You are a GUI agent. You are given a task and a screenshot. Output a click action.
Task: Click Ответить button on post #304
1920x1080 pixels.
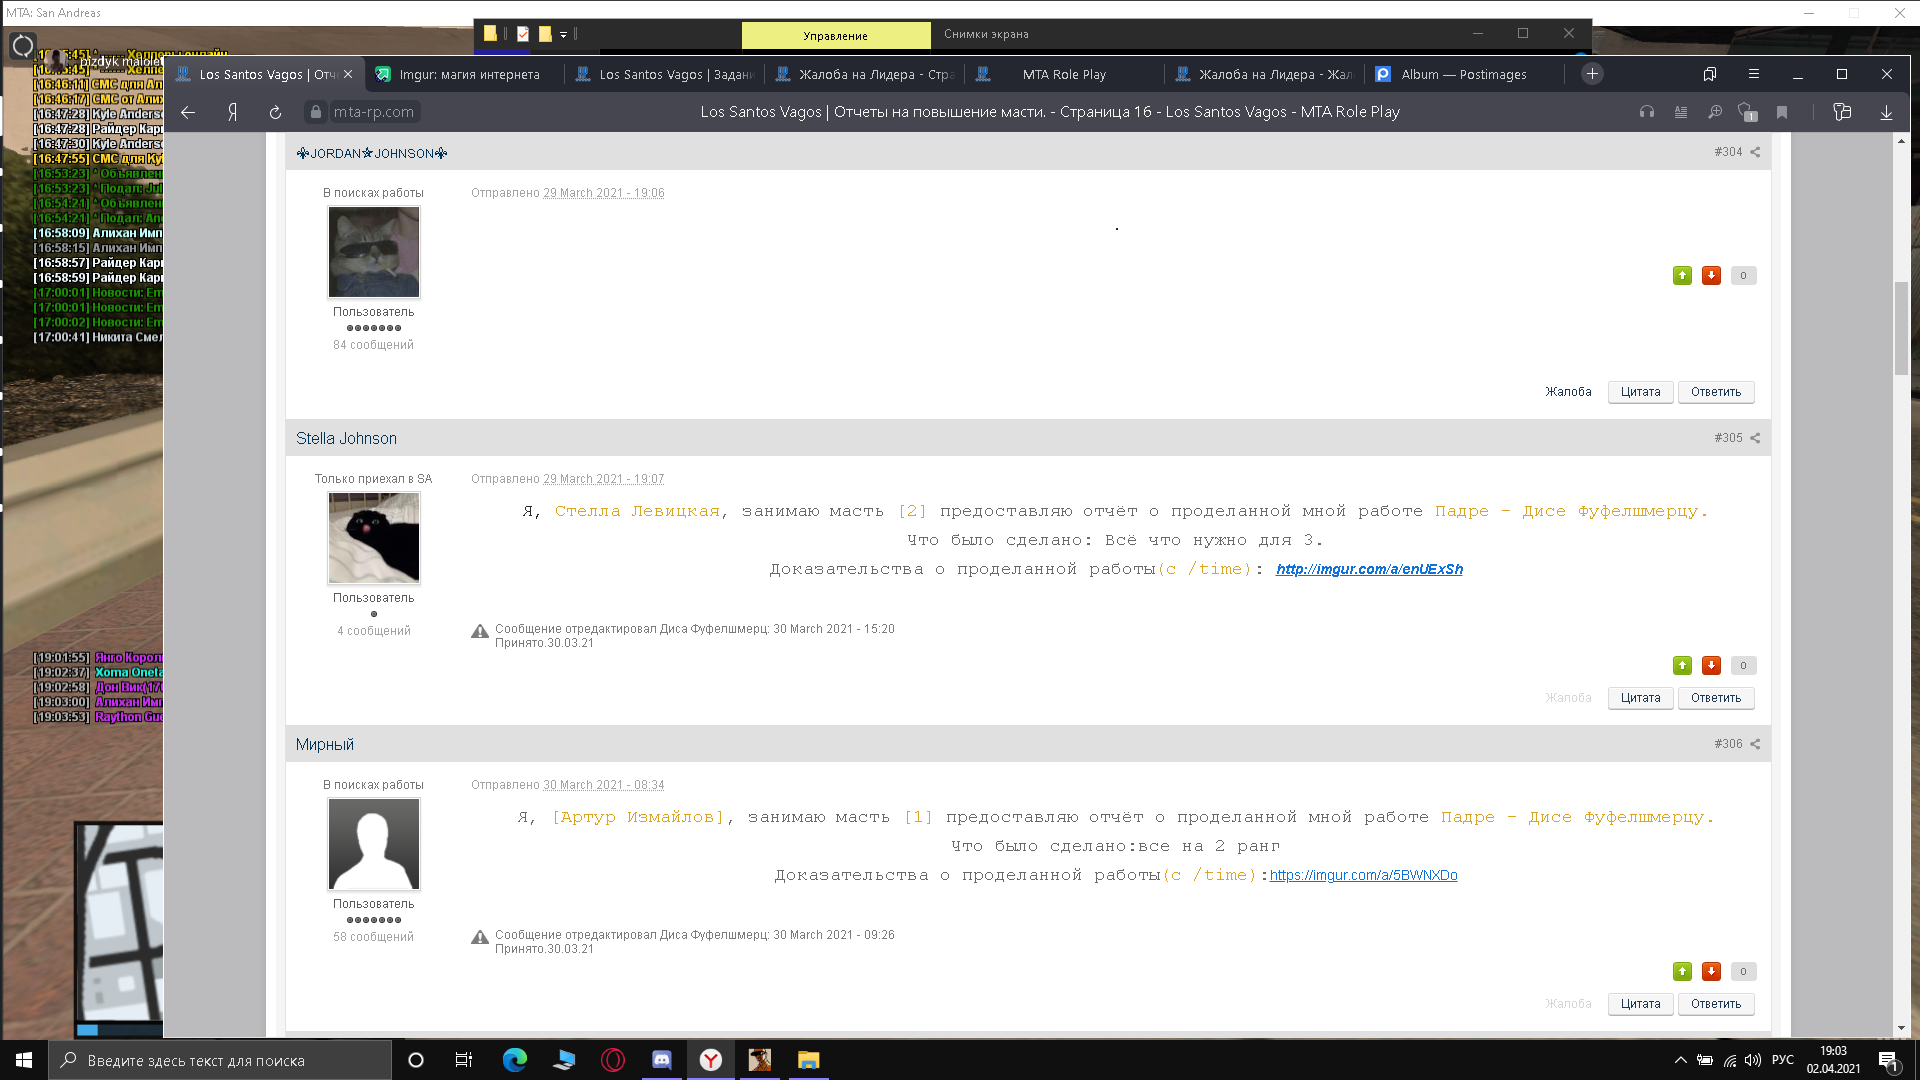pyautogui.click(x=1716, y=392)
